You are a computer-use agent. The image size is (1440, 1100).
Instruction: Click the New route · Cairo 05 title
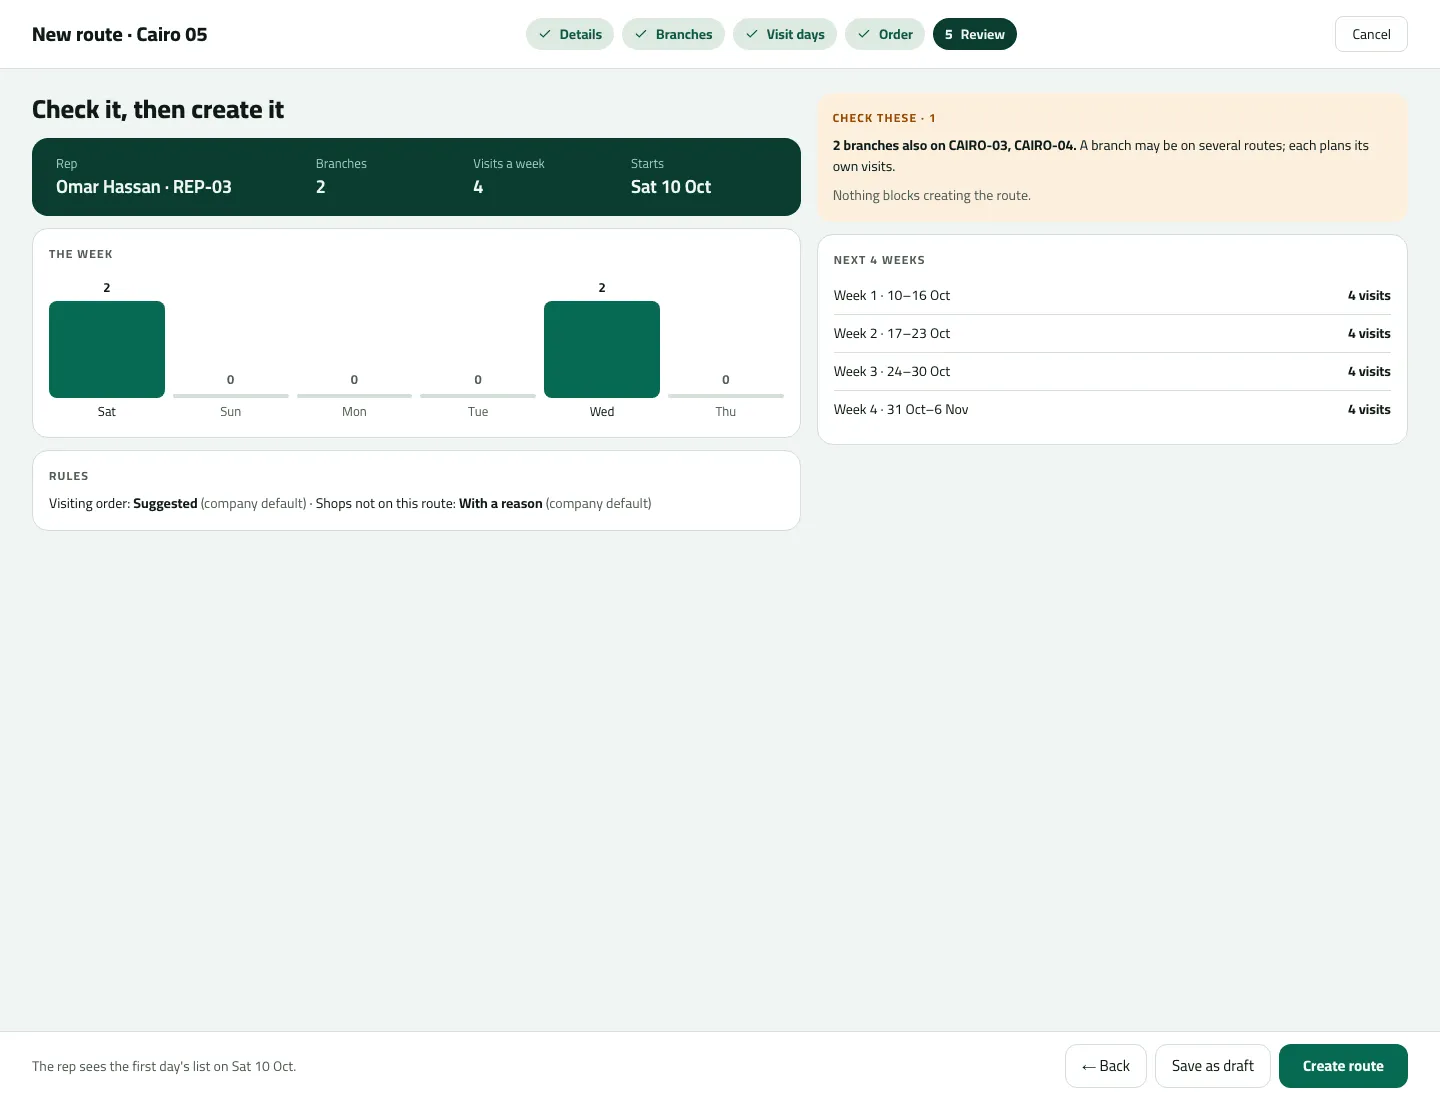120,34
